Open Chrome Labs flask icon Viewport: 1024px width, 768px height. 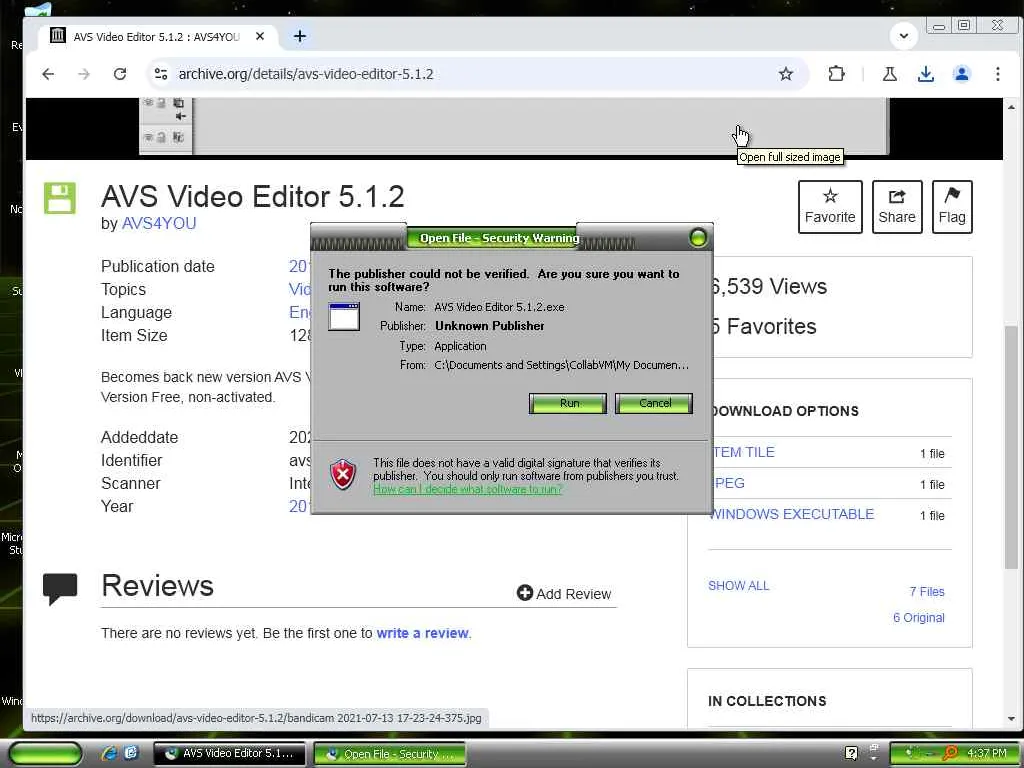click(889, 74)
